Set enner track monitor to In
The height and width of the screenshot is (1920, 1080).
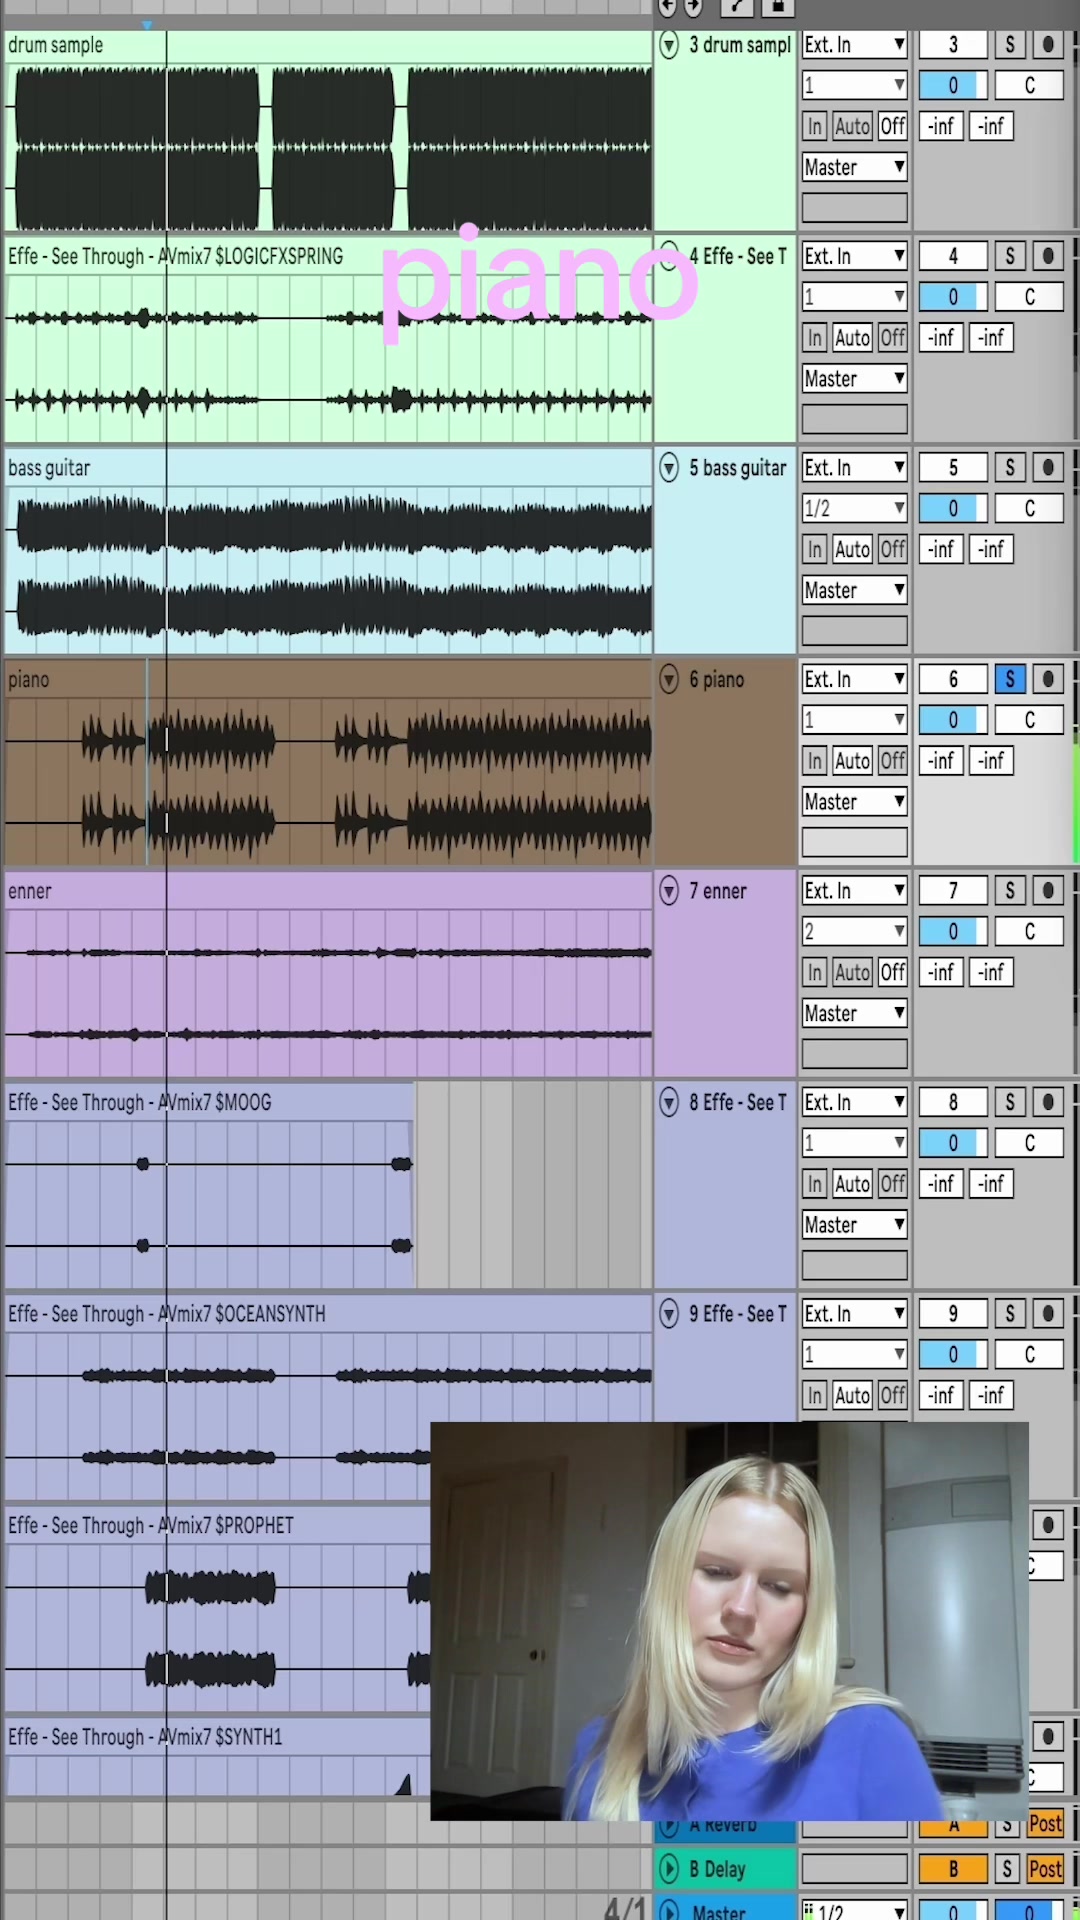(x=815, y=972)
